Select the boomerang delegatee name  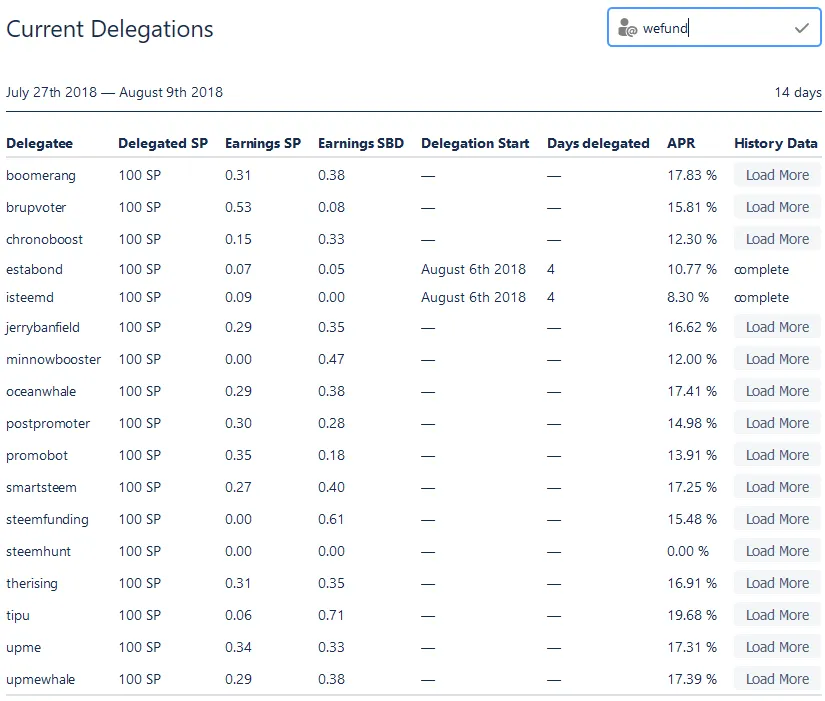click(41, 176)
